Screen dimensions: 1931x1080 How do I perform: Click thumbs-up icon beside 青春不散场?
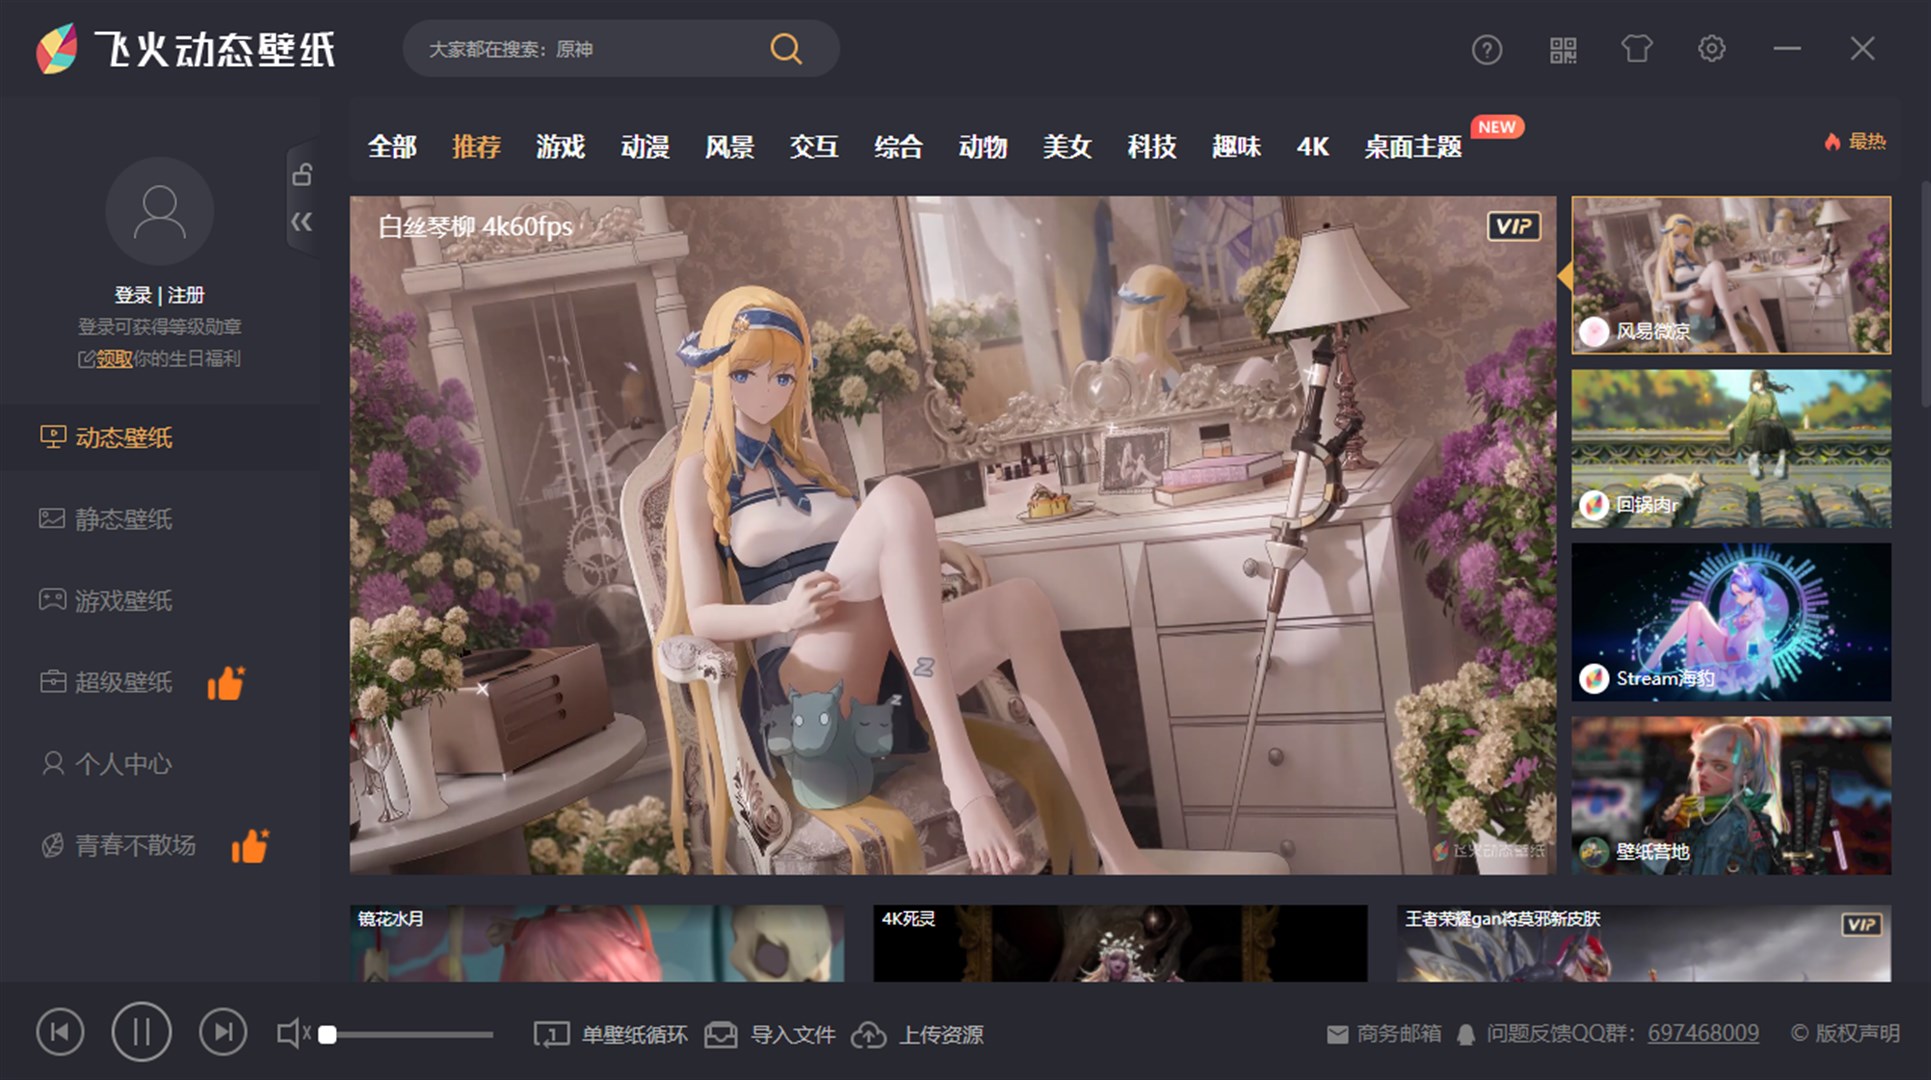pos(250,846)
